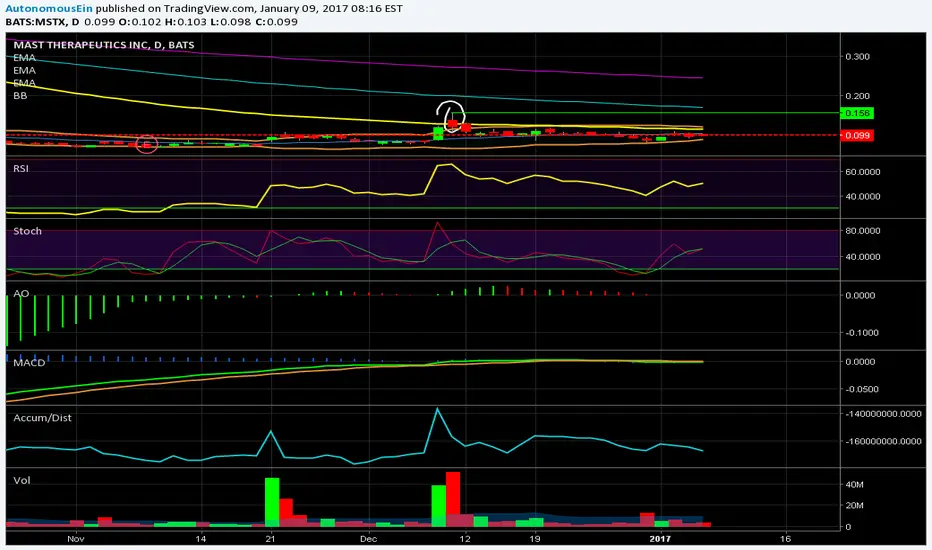The image size is (932, 550).
Task: Click the tallest red volume bar
Action: pos(453,499)
